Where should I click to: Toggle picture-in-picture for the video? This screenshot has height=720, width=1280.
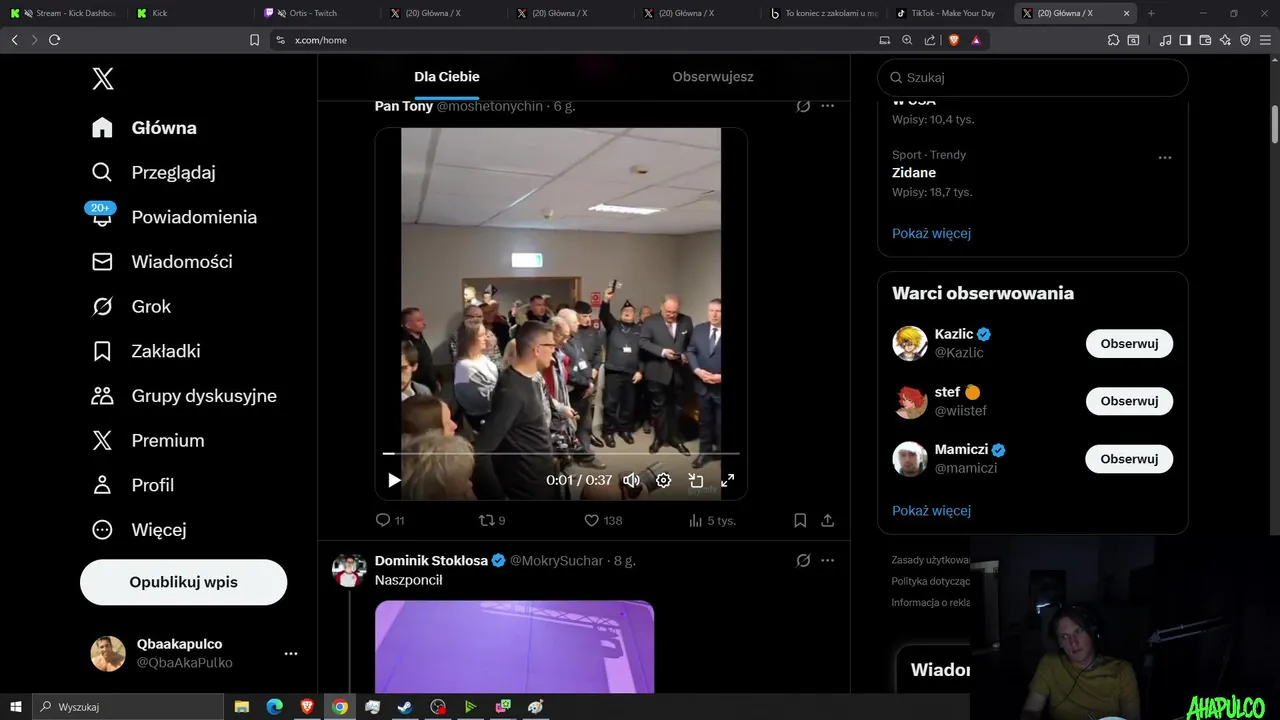click(696, 480)
